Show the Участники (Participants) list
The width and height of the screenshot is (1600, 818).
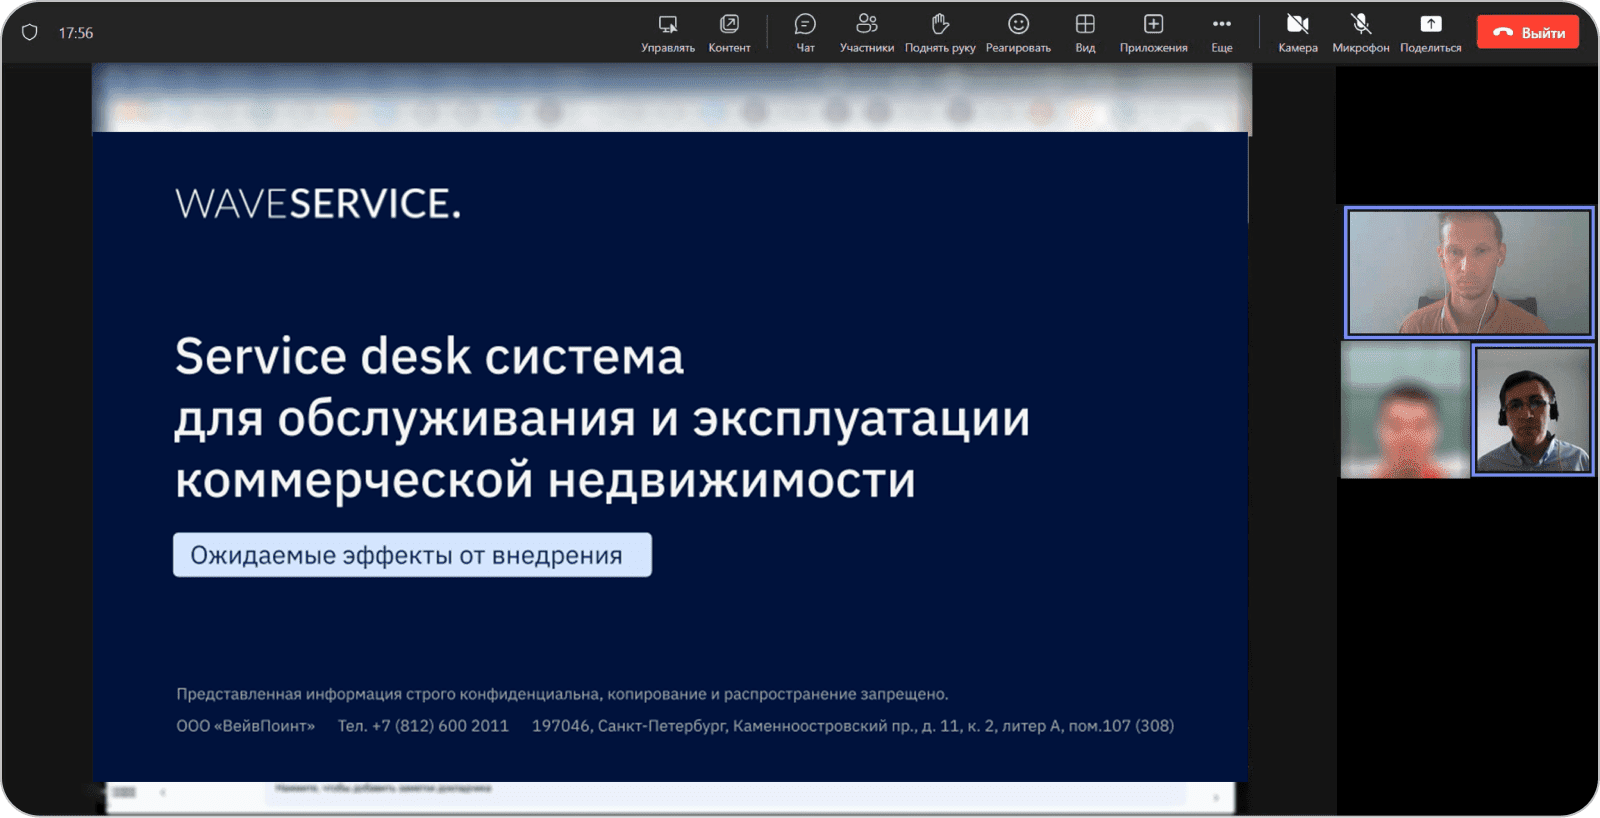pos(866,32)
